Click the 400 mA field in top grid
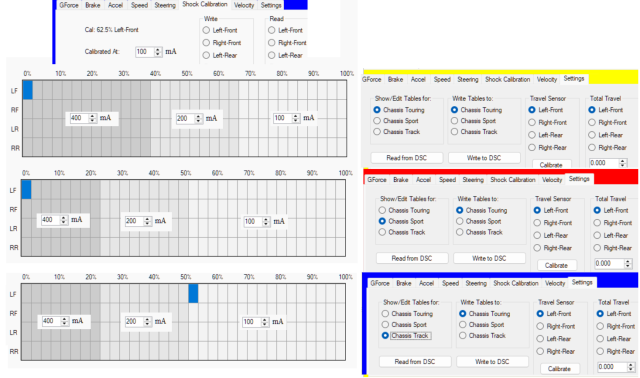The image size is (640, 378). [79, 118]
